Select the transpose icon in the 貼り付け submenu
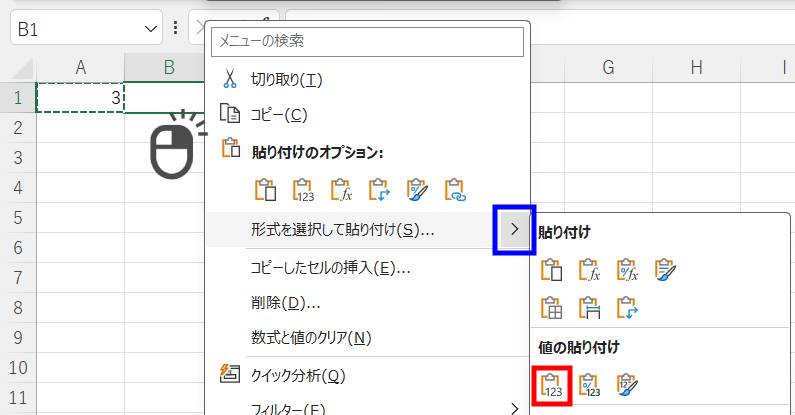 click(627, 308)
